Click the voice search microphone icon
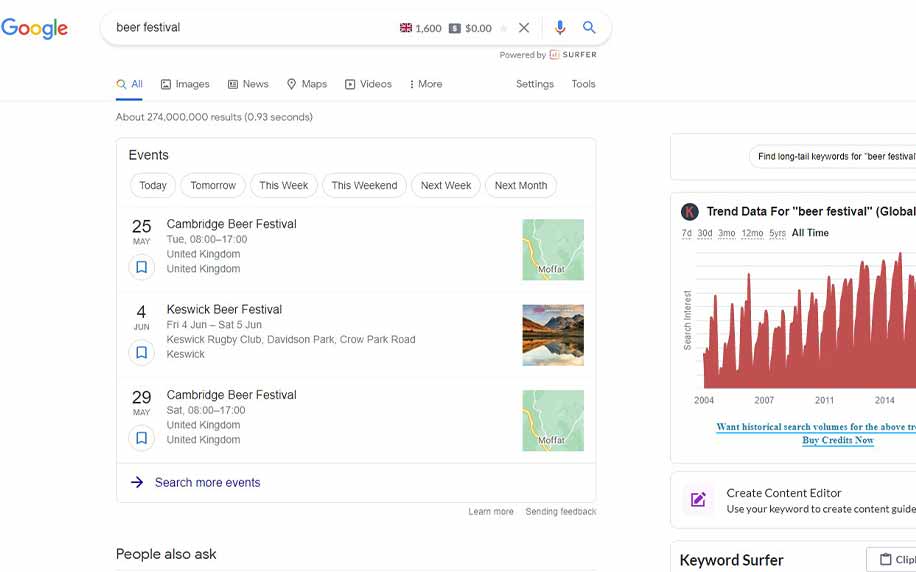 pos(560,28)
